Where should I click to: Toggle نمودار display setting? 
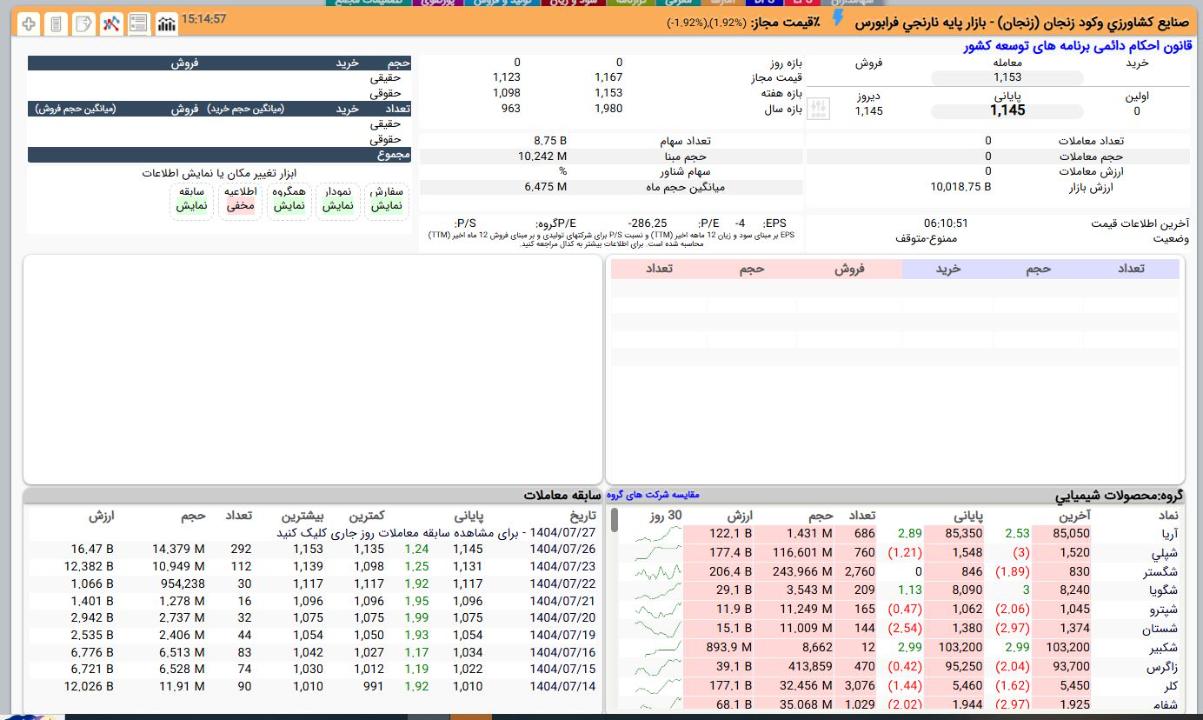tap(337, 199)
